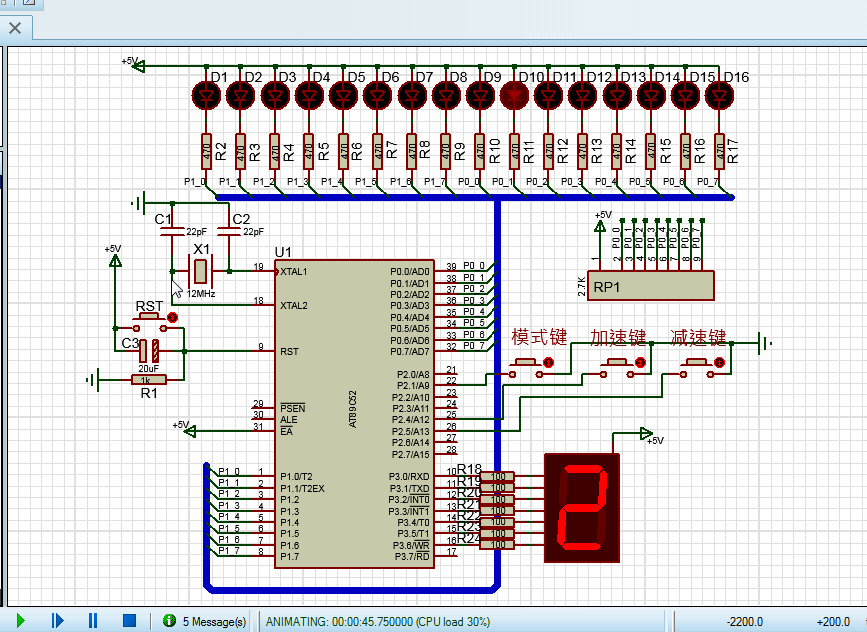This screenshot has height=632, width=867.
Task: Start the simulation with the Play button
Action: coord(20,621)
